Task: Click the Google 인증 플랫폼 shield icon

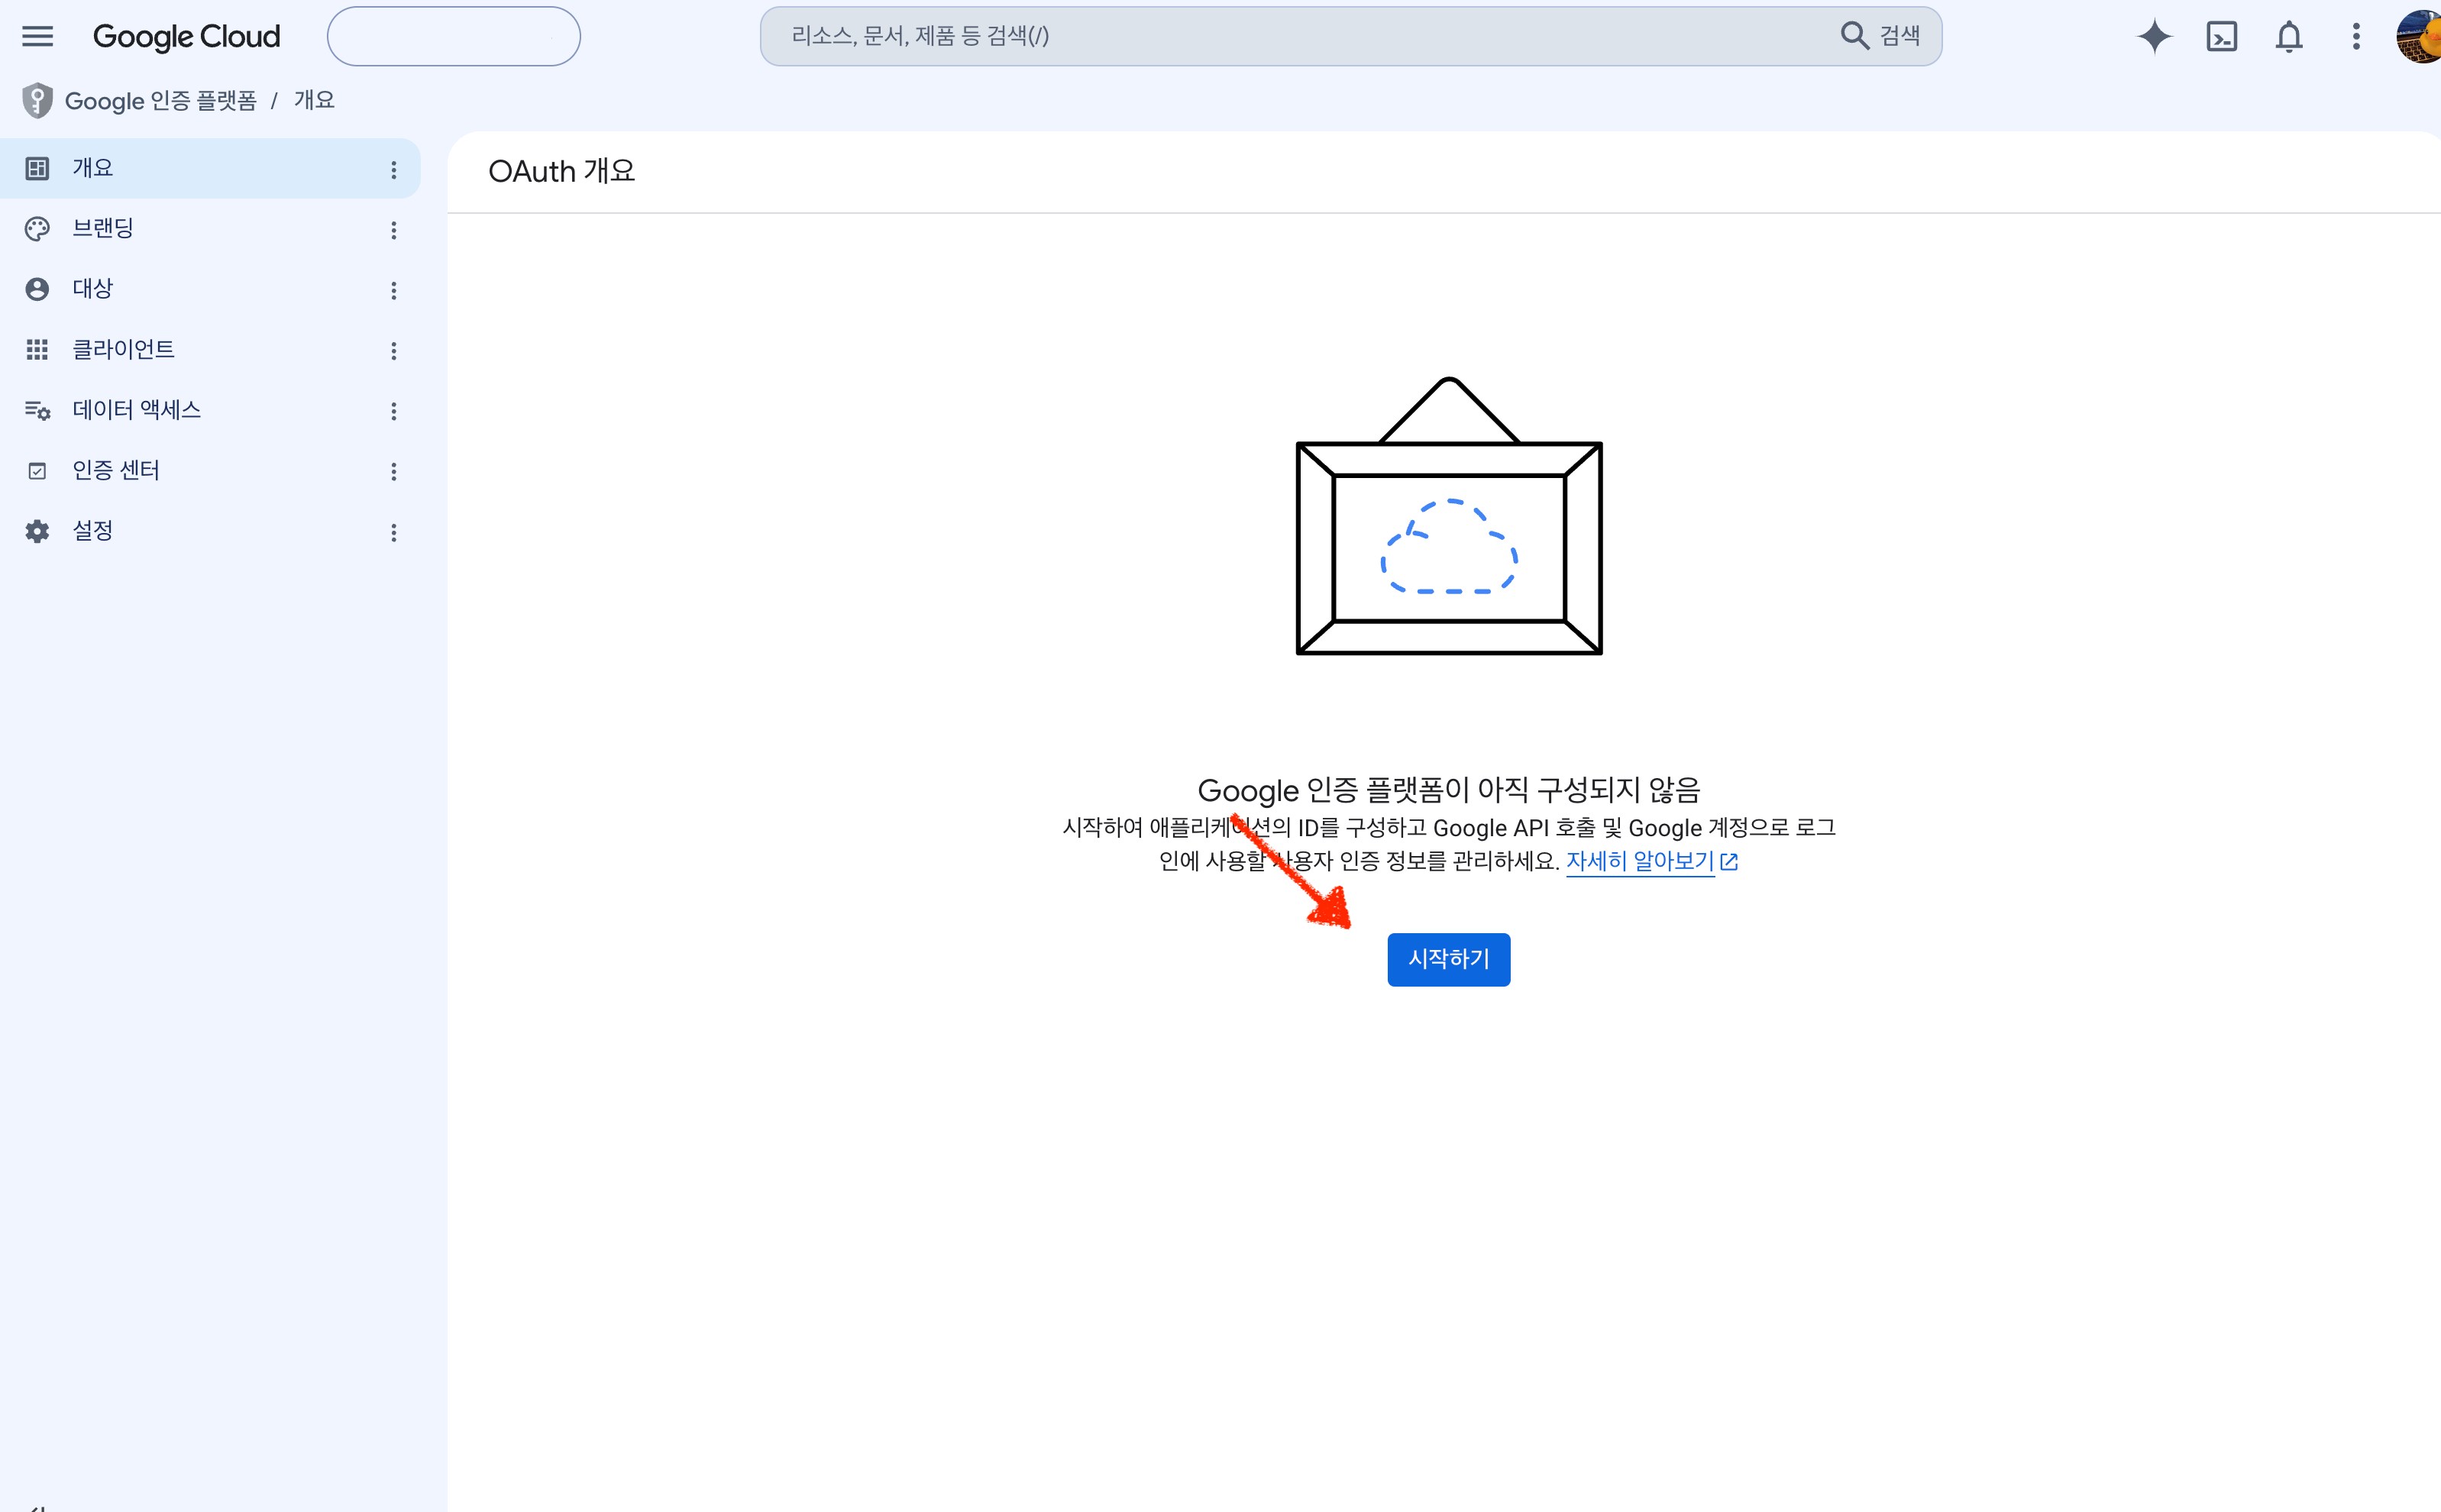Action: click(x=37, y=101)
